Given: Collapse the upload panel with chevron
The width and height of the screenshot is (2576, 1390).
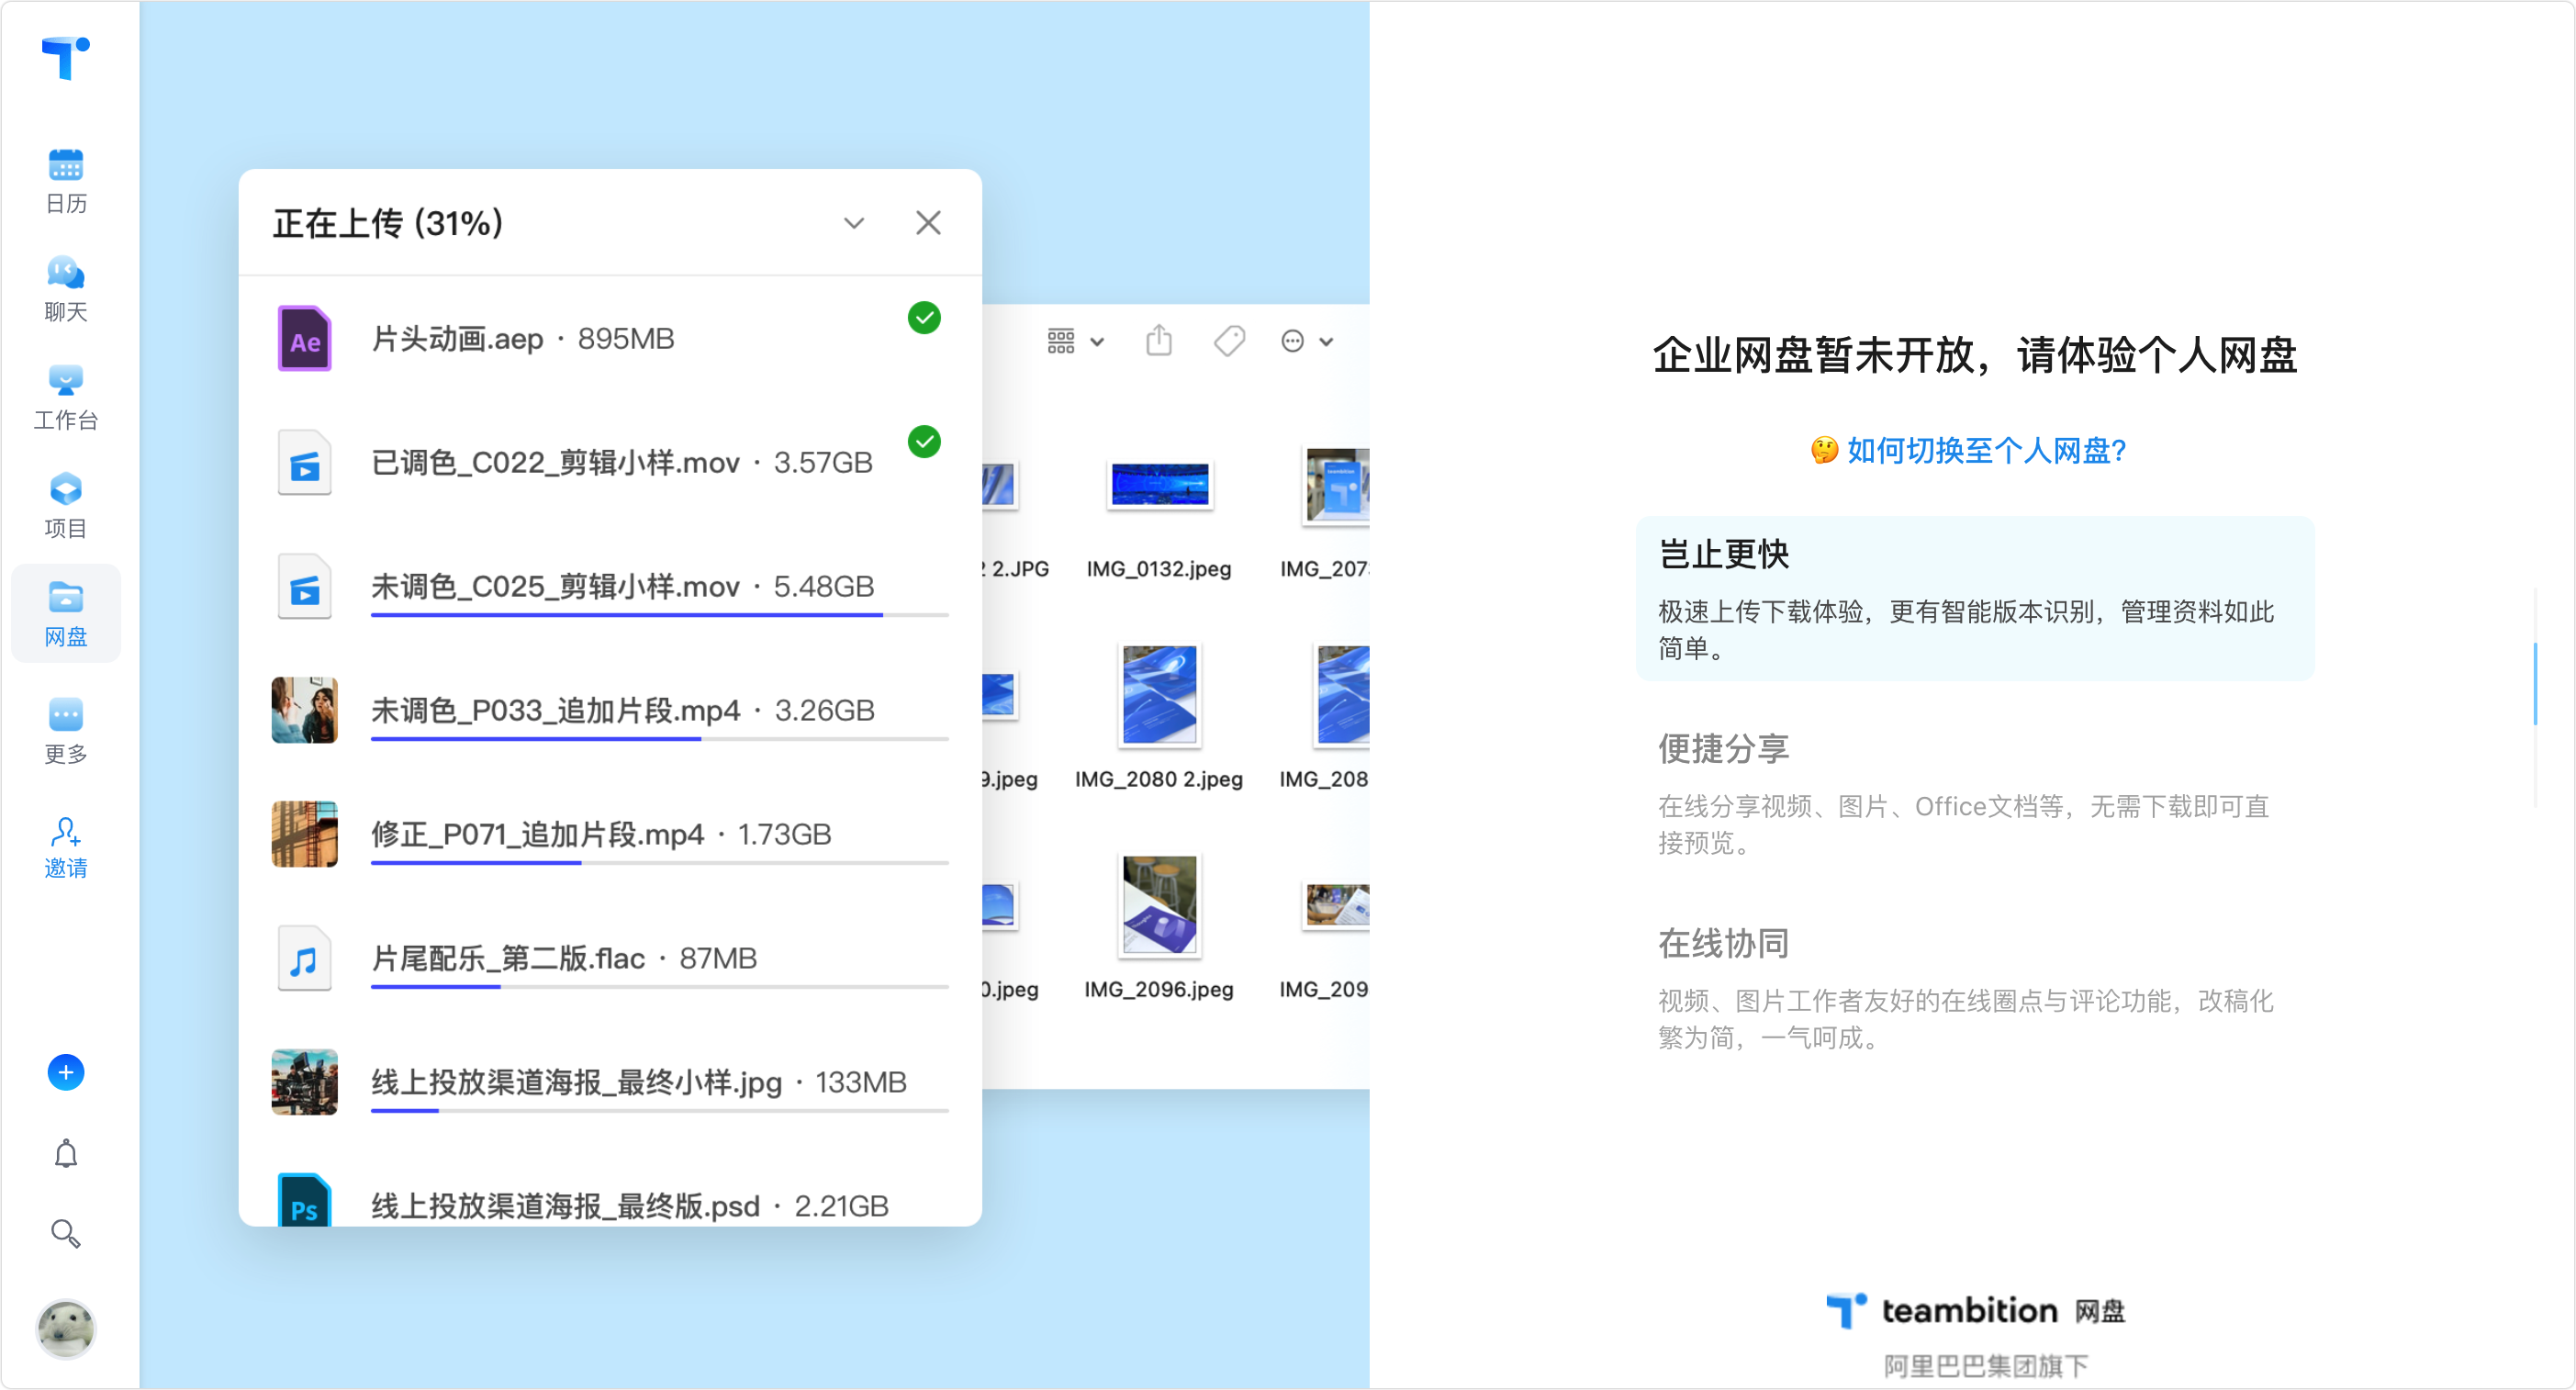Looking at the screenshot, I should (853, 223).
